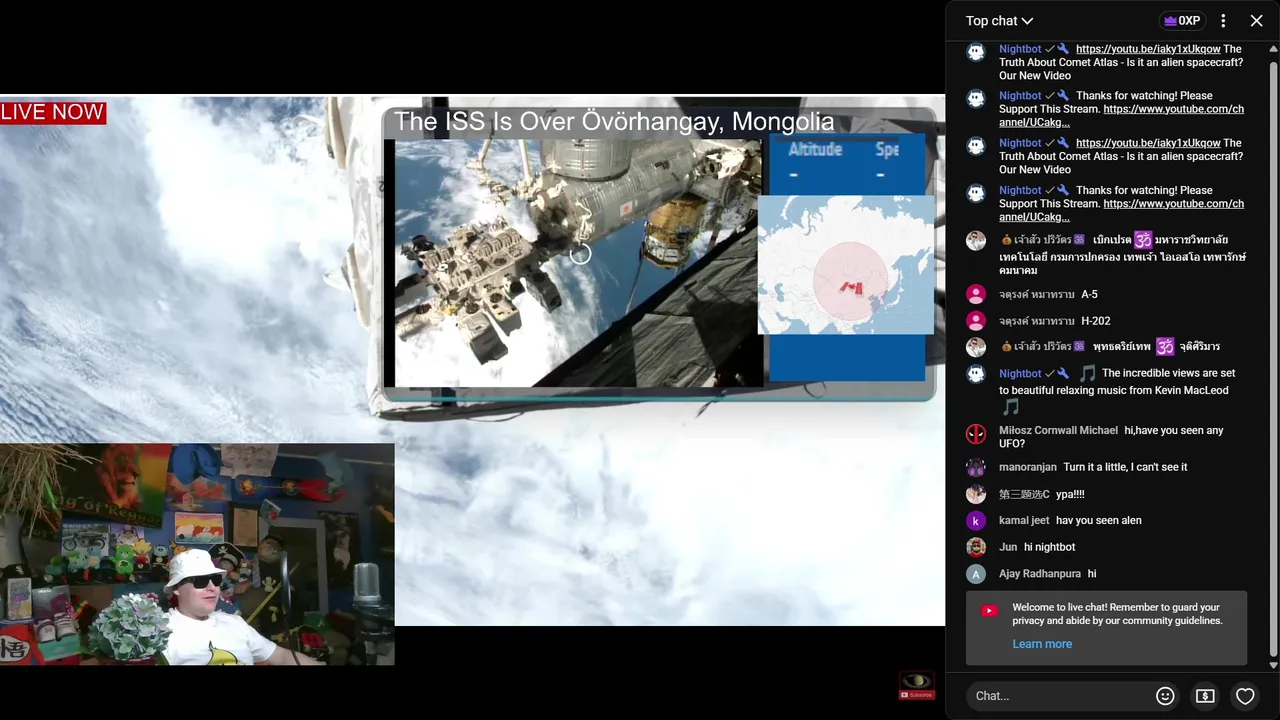Click the YouTube icon in welcome notice
This screenshot has height=720, width=1280.
[989, 611]
